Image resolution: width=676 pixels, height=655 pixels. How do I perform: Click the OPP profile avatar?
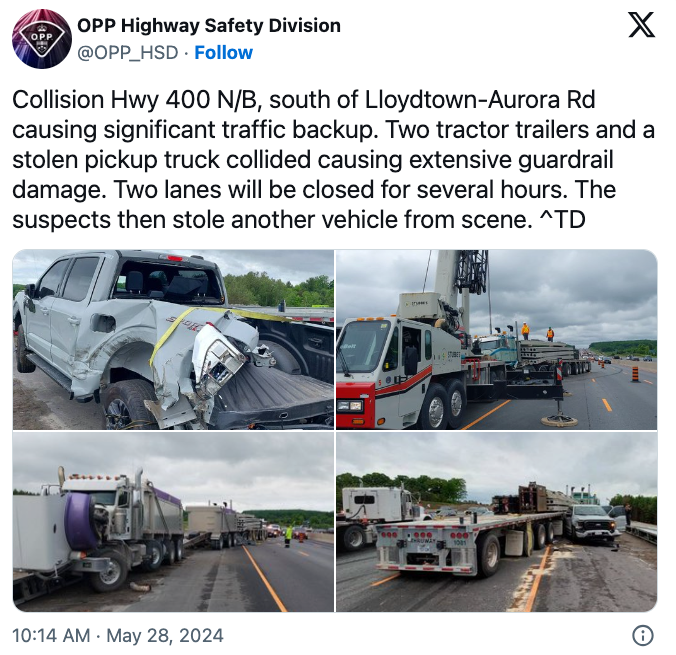pos(42,39)
